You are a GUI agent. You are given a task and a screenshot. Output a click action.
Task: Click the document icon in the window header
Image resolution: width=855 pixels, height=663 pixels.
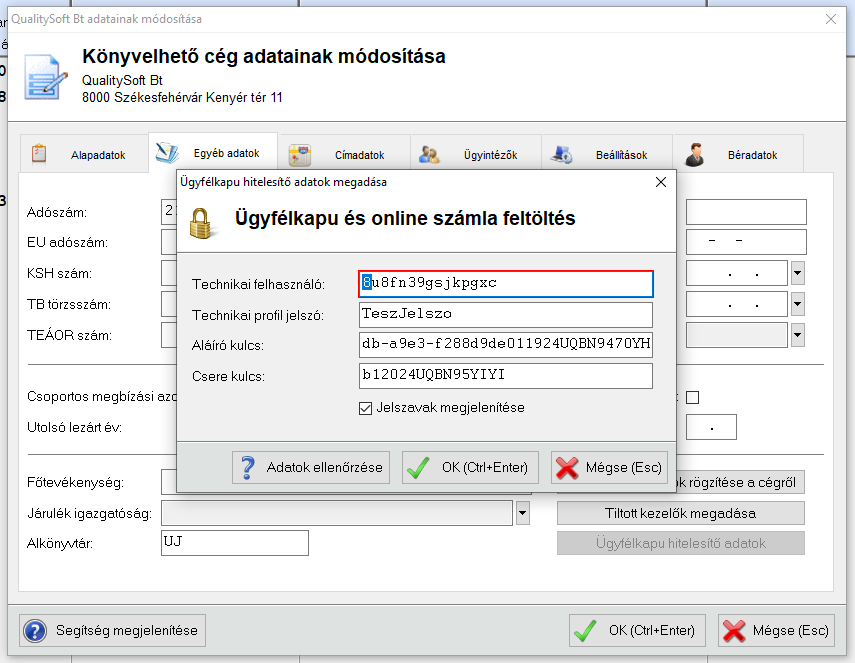tap(46, 75)
